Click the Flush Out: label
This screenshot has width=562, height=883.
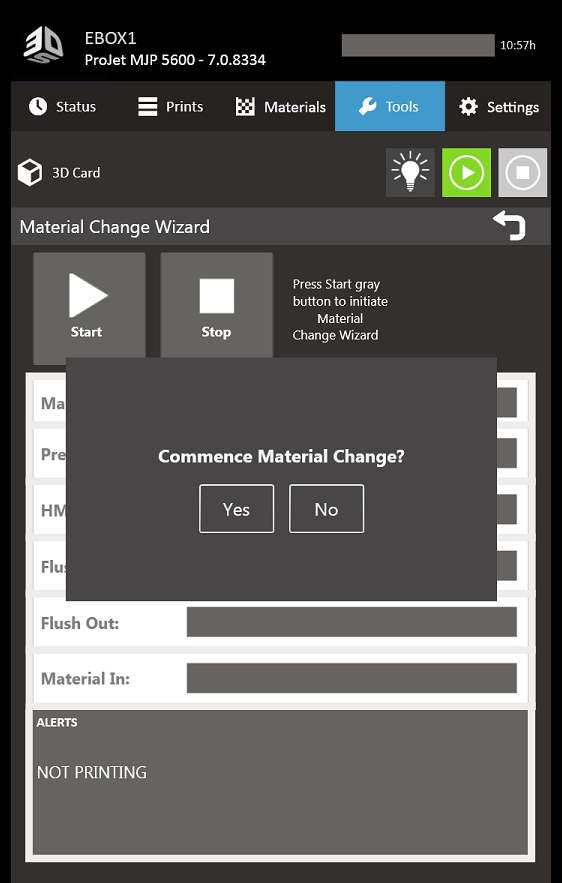tap(80, 623)
